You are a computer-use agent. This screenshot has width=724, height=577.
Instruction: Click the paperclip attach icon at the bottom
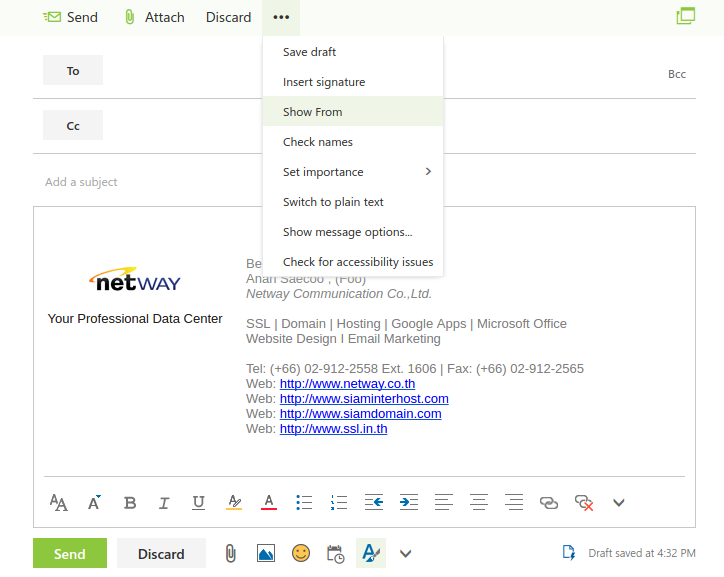click(230, 553)
